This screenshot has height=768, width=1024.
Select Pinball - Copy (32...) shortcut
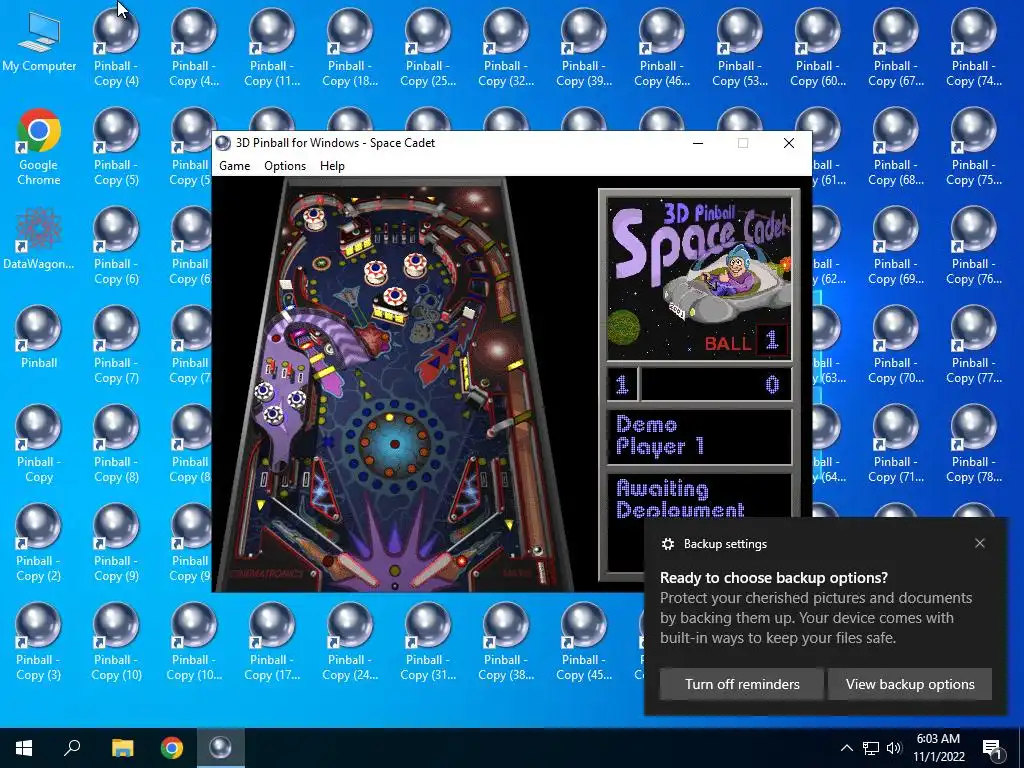click(x=506, y=48)
